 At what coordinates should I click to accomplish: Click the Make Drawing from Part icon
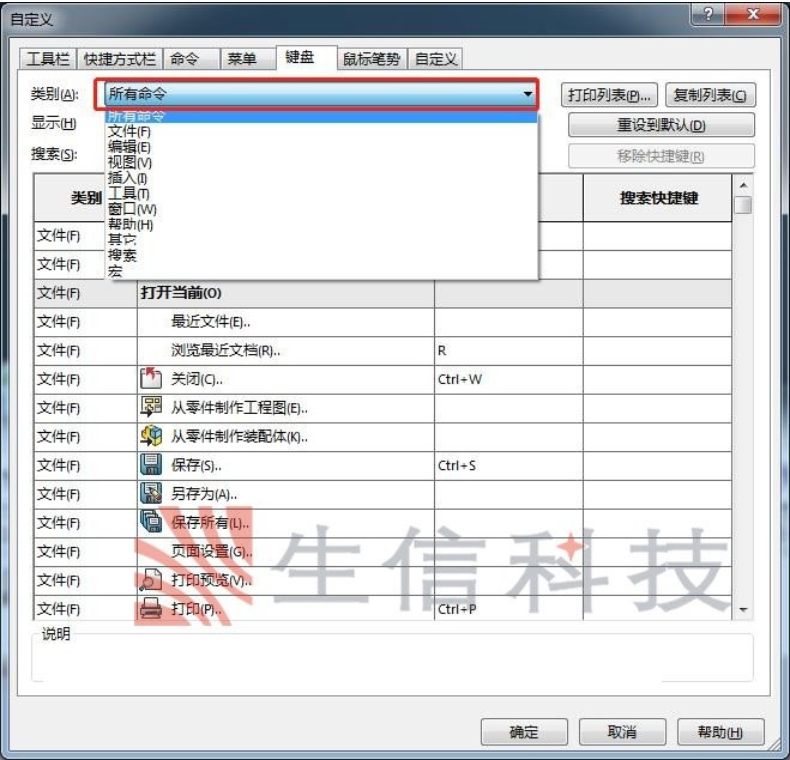tap(151, 407)
